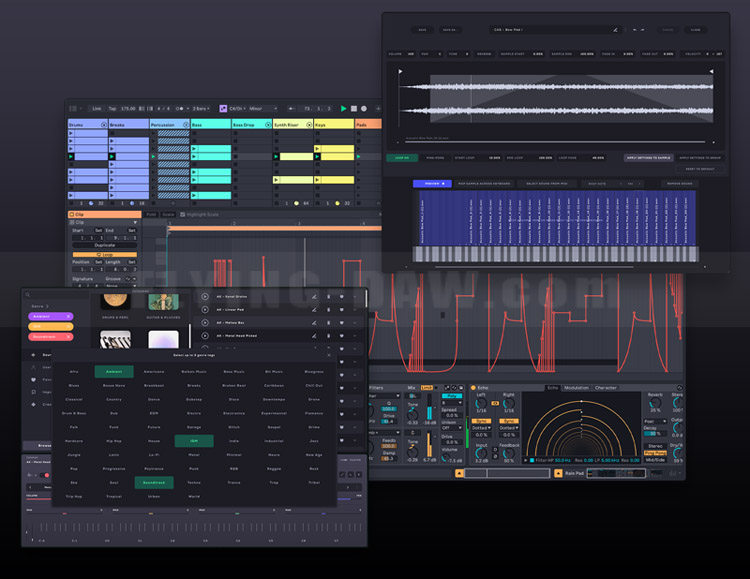
Task: Fold the Drums group track header icon
Action: 103,124
